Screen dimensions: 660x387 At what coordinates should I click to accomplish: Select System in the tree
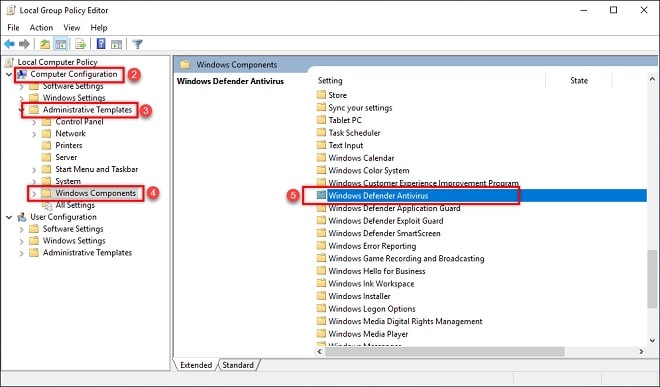tap(68, 181)
